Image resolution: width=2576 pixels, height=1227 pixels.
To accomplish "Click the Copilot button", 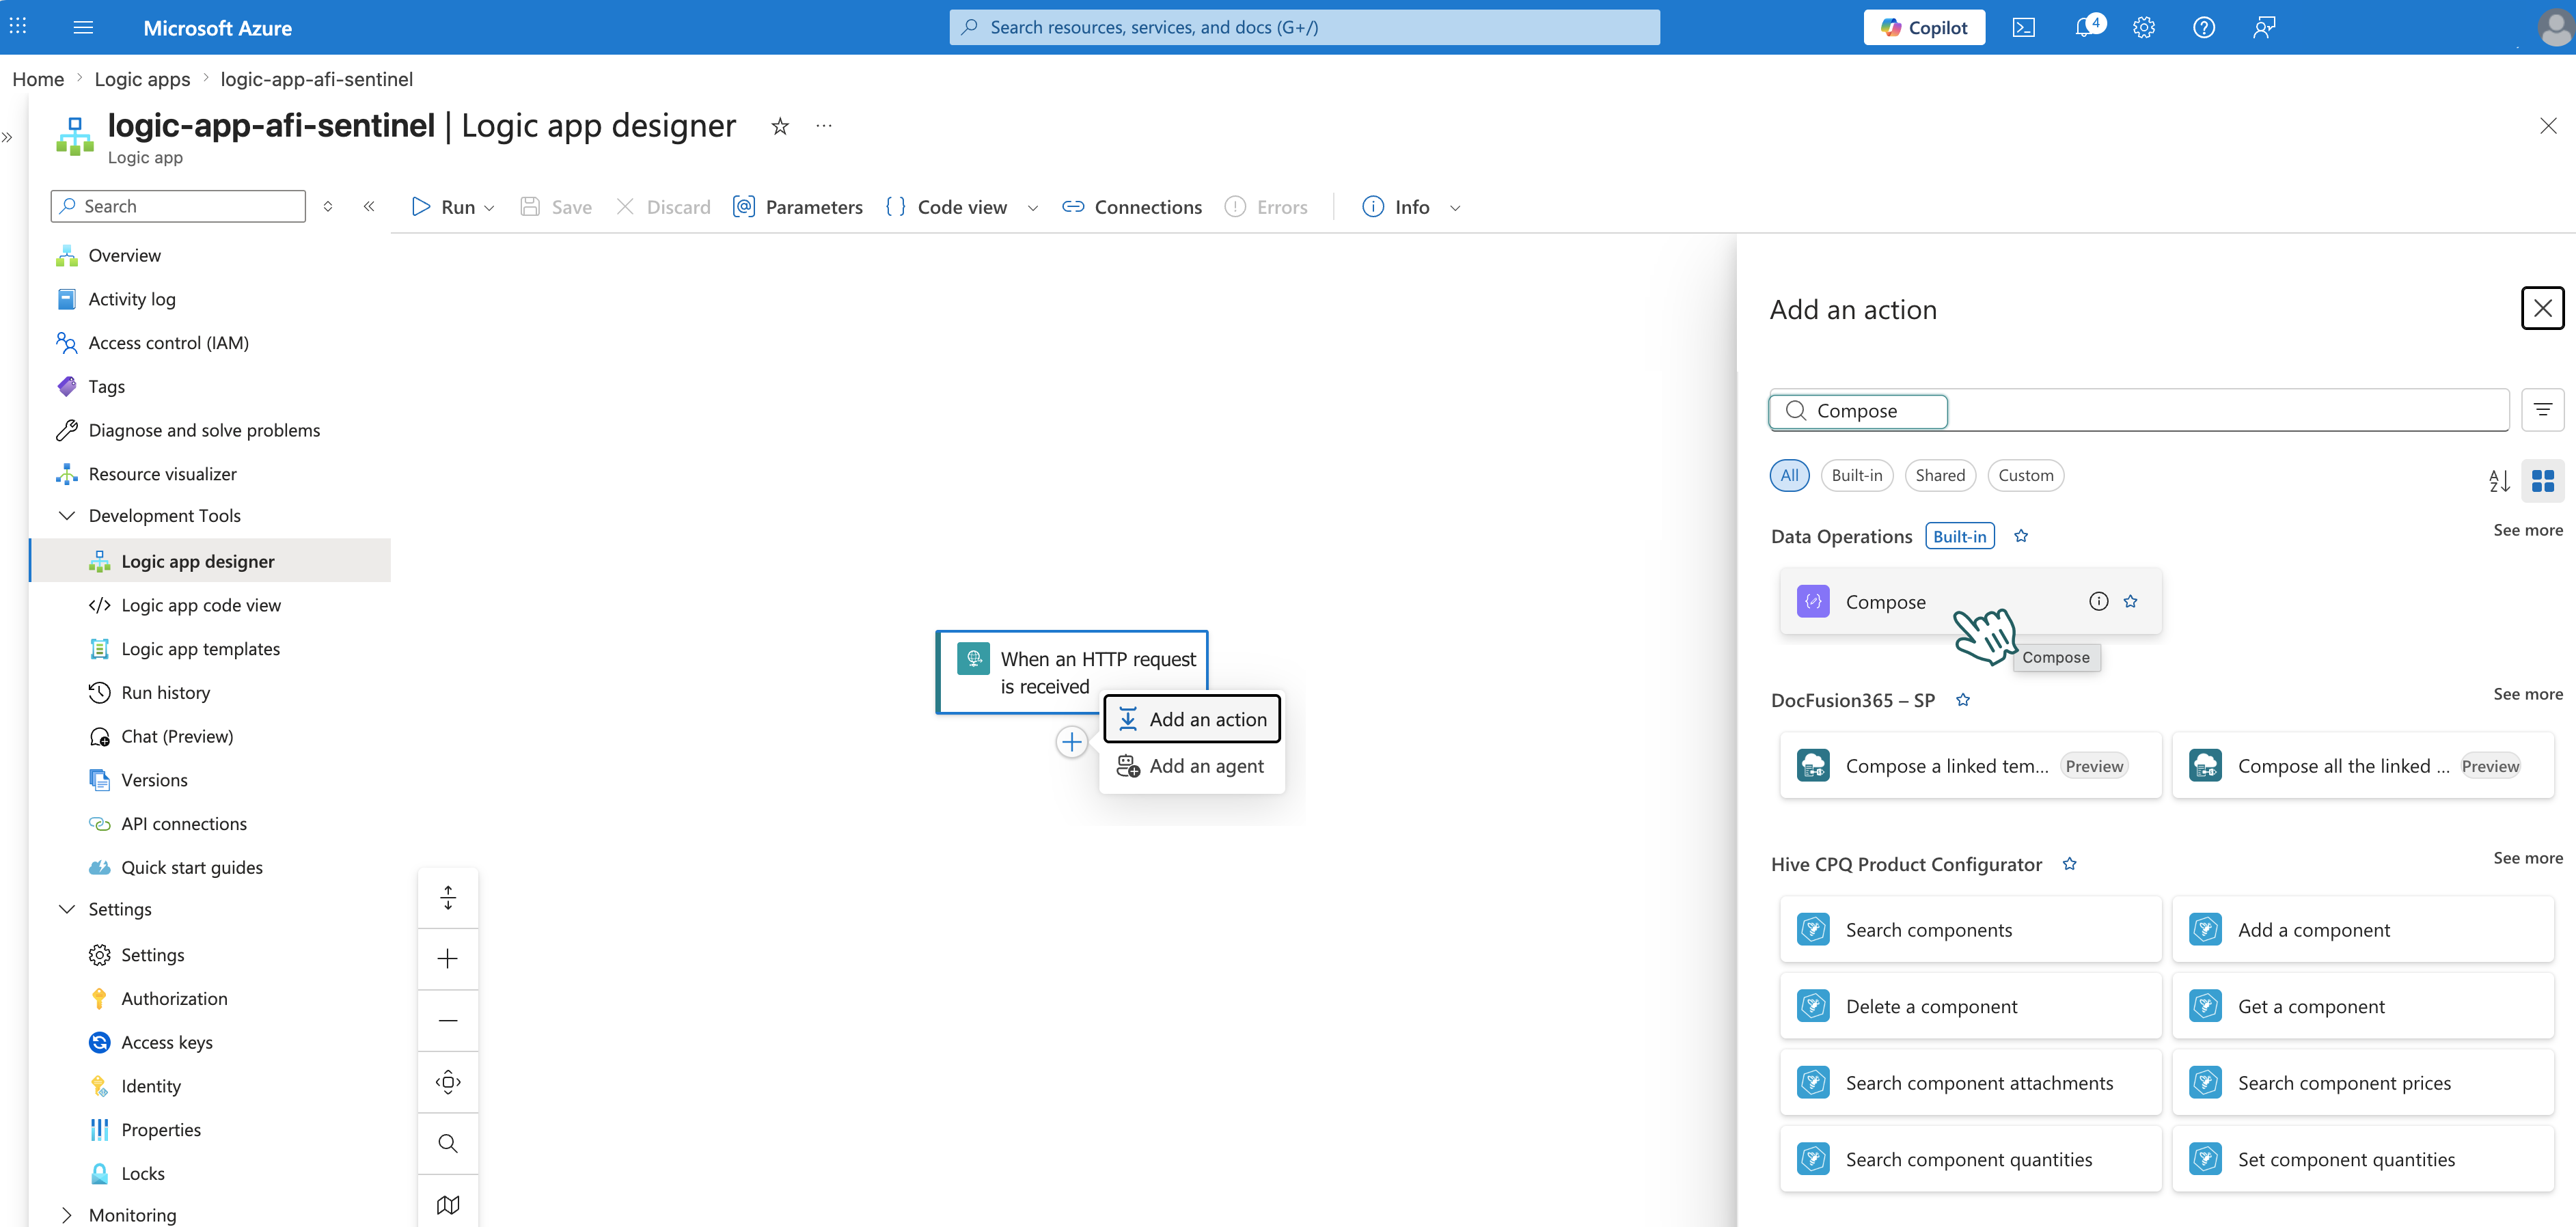I will 1923,27.
